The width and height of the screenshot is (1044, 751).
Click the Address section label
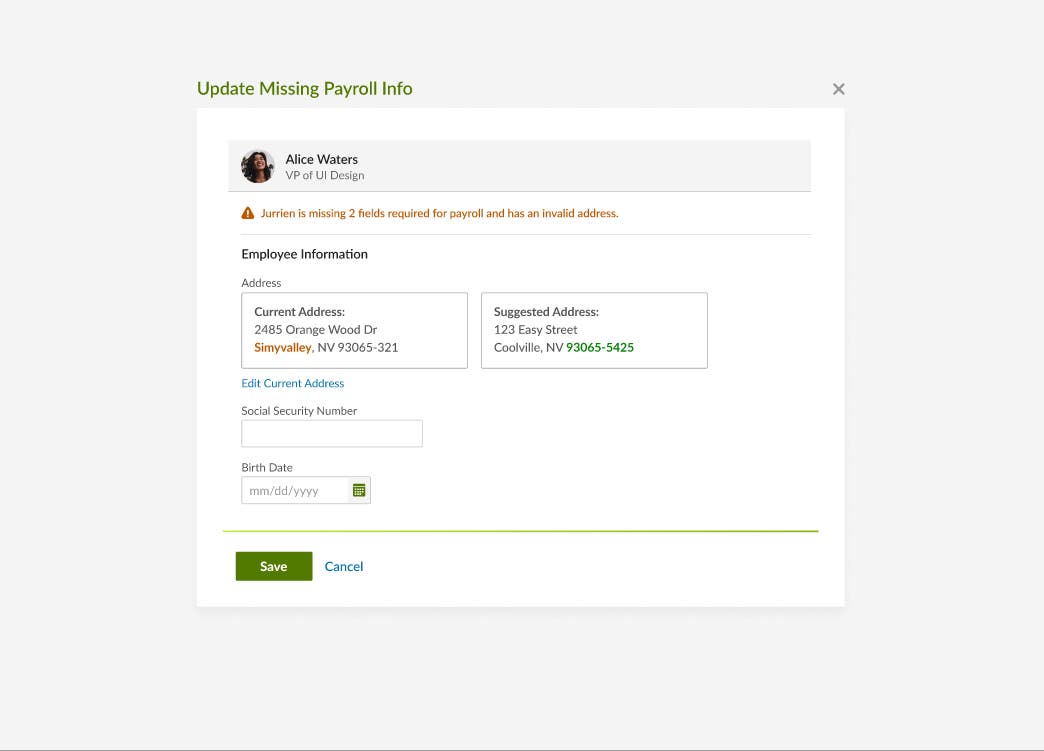(261, 283)
